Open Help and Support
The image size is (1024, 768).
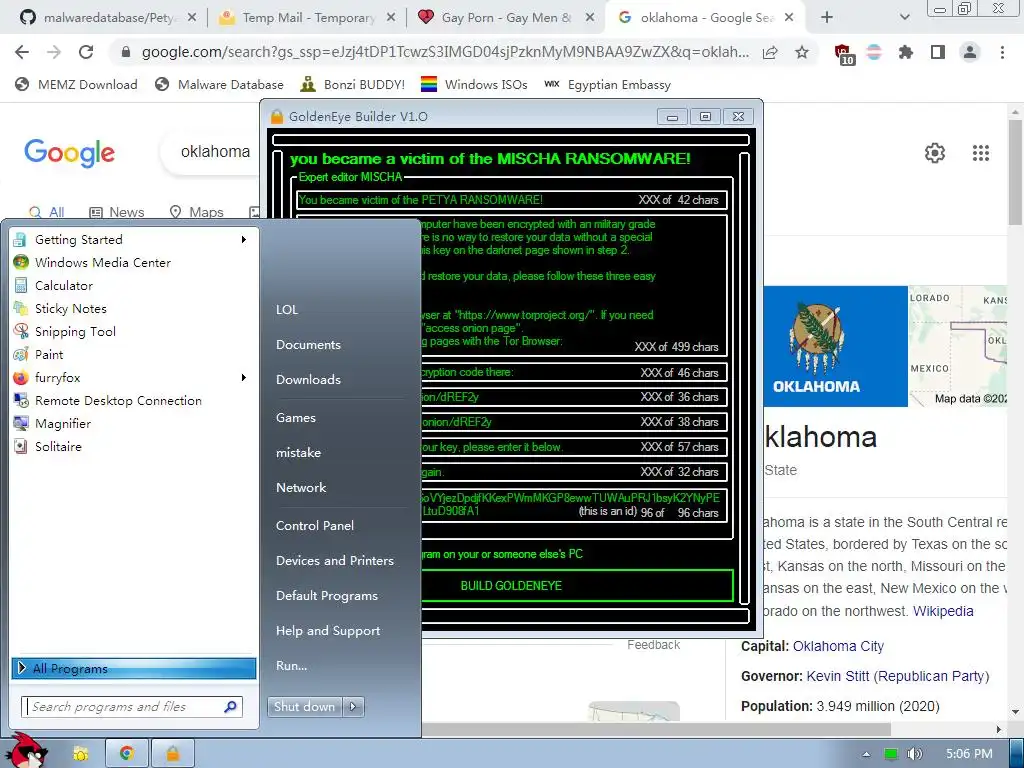328,631
